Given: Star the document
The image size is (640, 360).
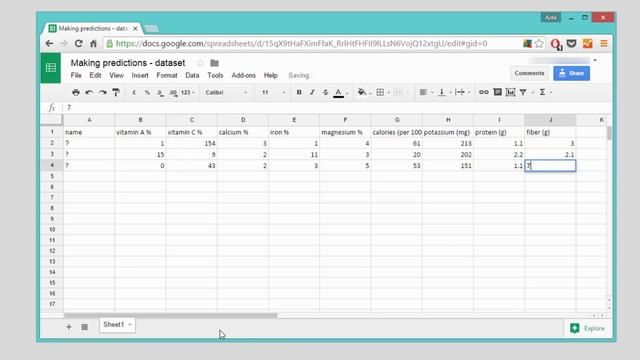Looking at the screenshot, I should coord(200,63).
